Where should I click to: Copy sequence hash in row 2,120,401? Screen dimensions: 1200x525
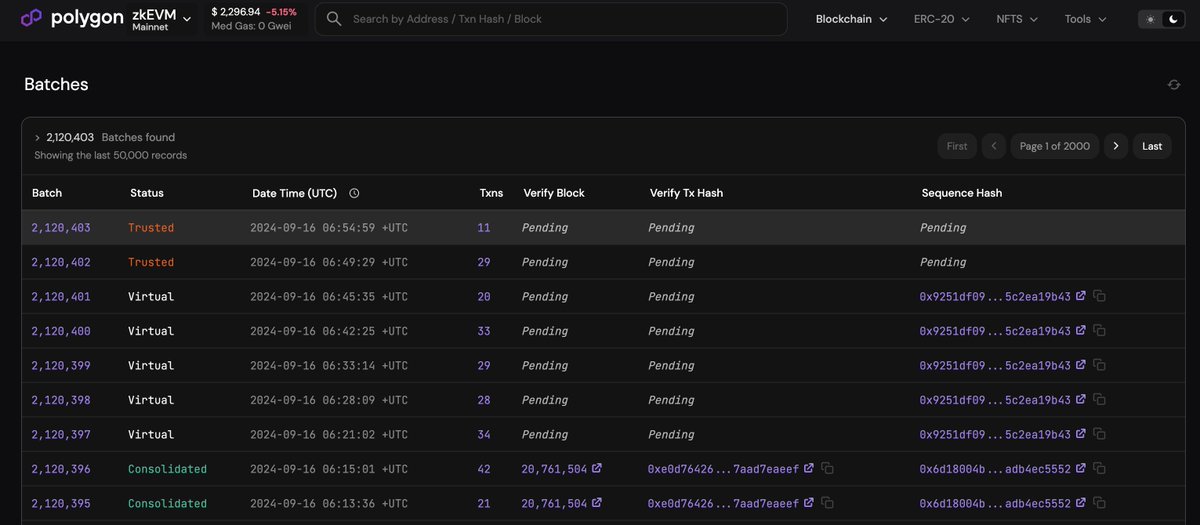pyautogui.click(x=1099, y=297)
